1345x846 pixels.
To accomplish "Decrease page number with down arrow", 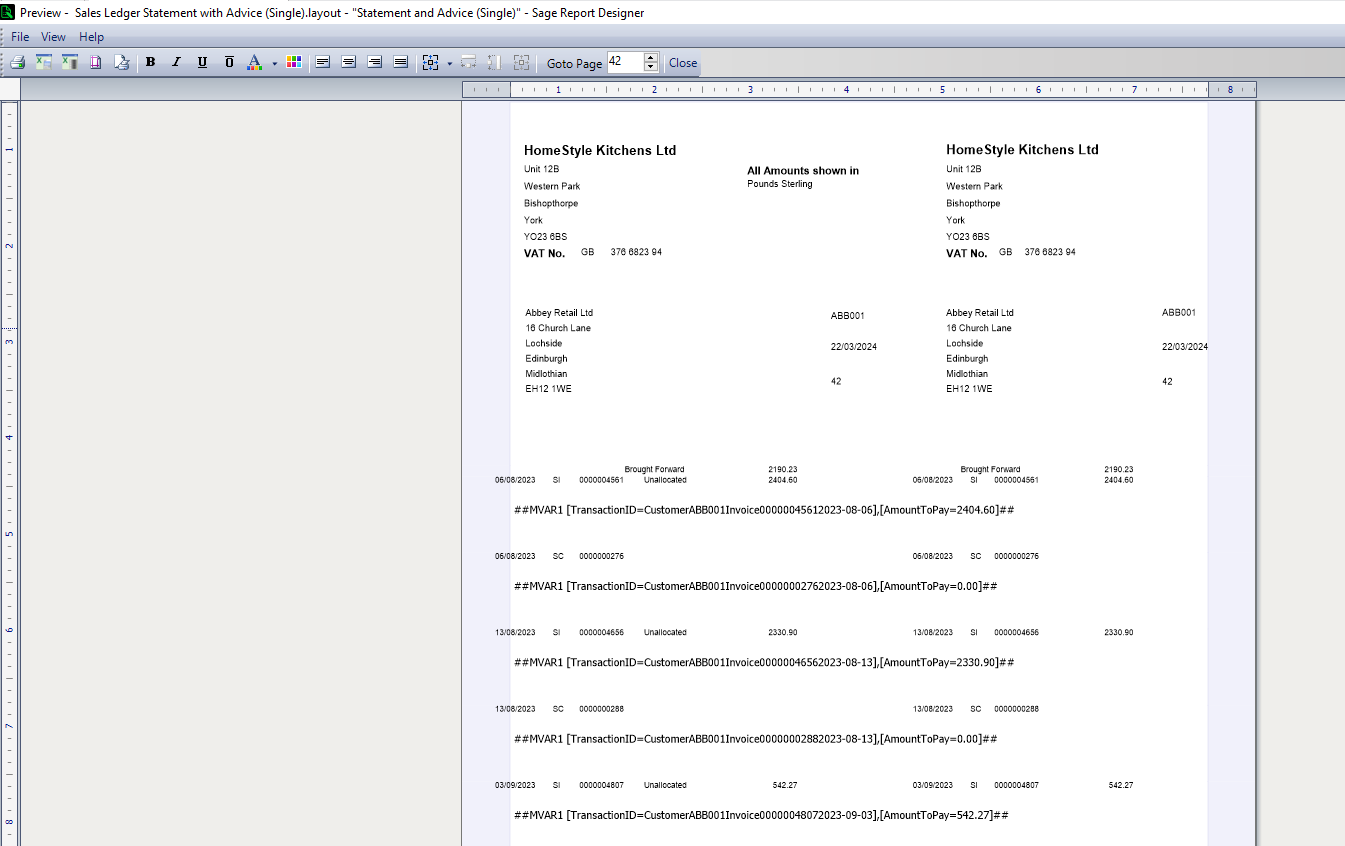I will pos(651,67).
